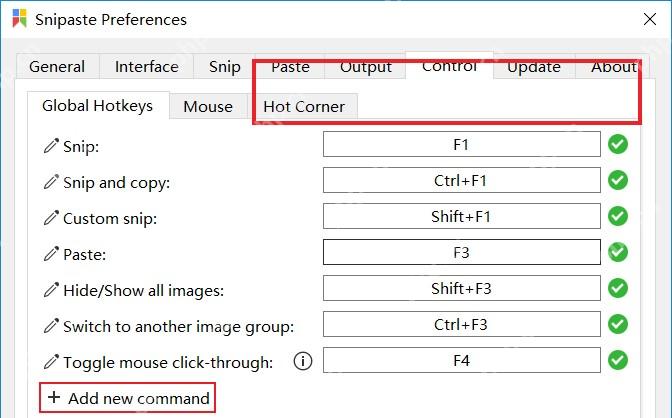Open the Interface tab
Viewport: 672px width, 418px height.
point(147,67)
